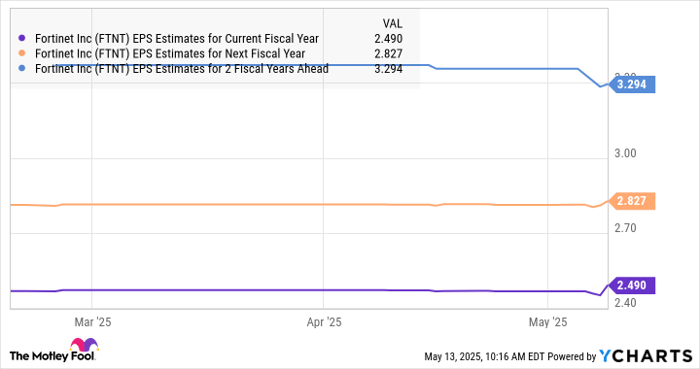
Task: Click the The Motley Fool text logo
Action: point(52,356)
